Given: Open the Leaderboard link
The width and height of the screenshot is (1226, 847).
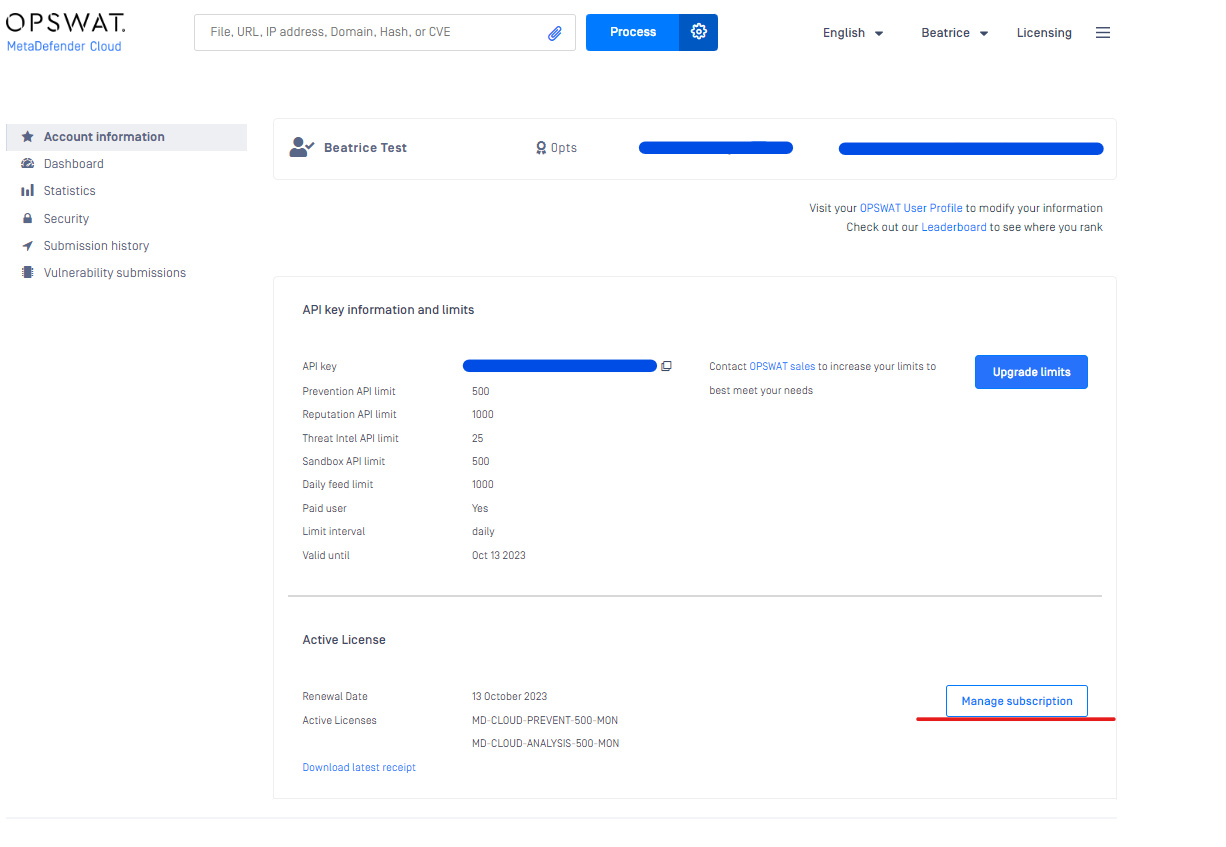Looking at the screenshot, I should point(954,227).
